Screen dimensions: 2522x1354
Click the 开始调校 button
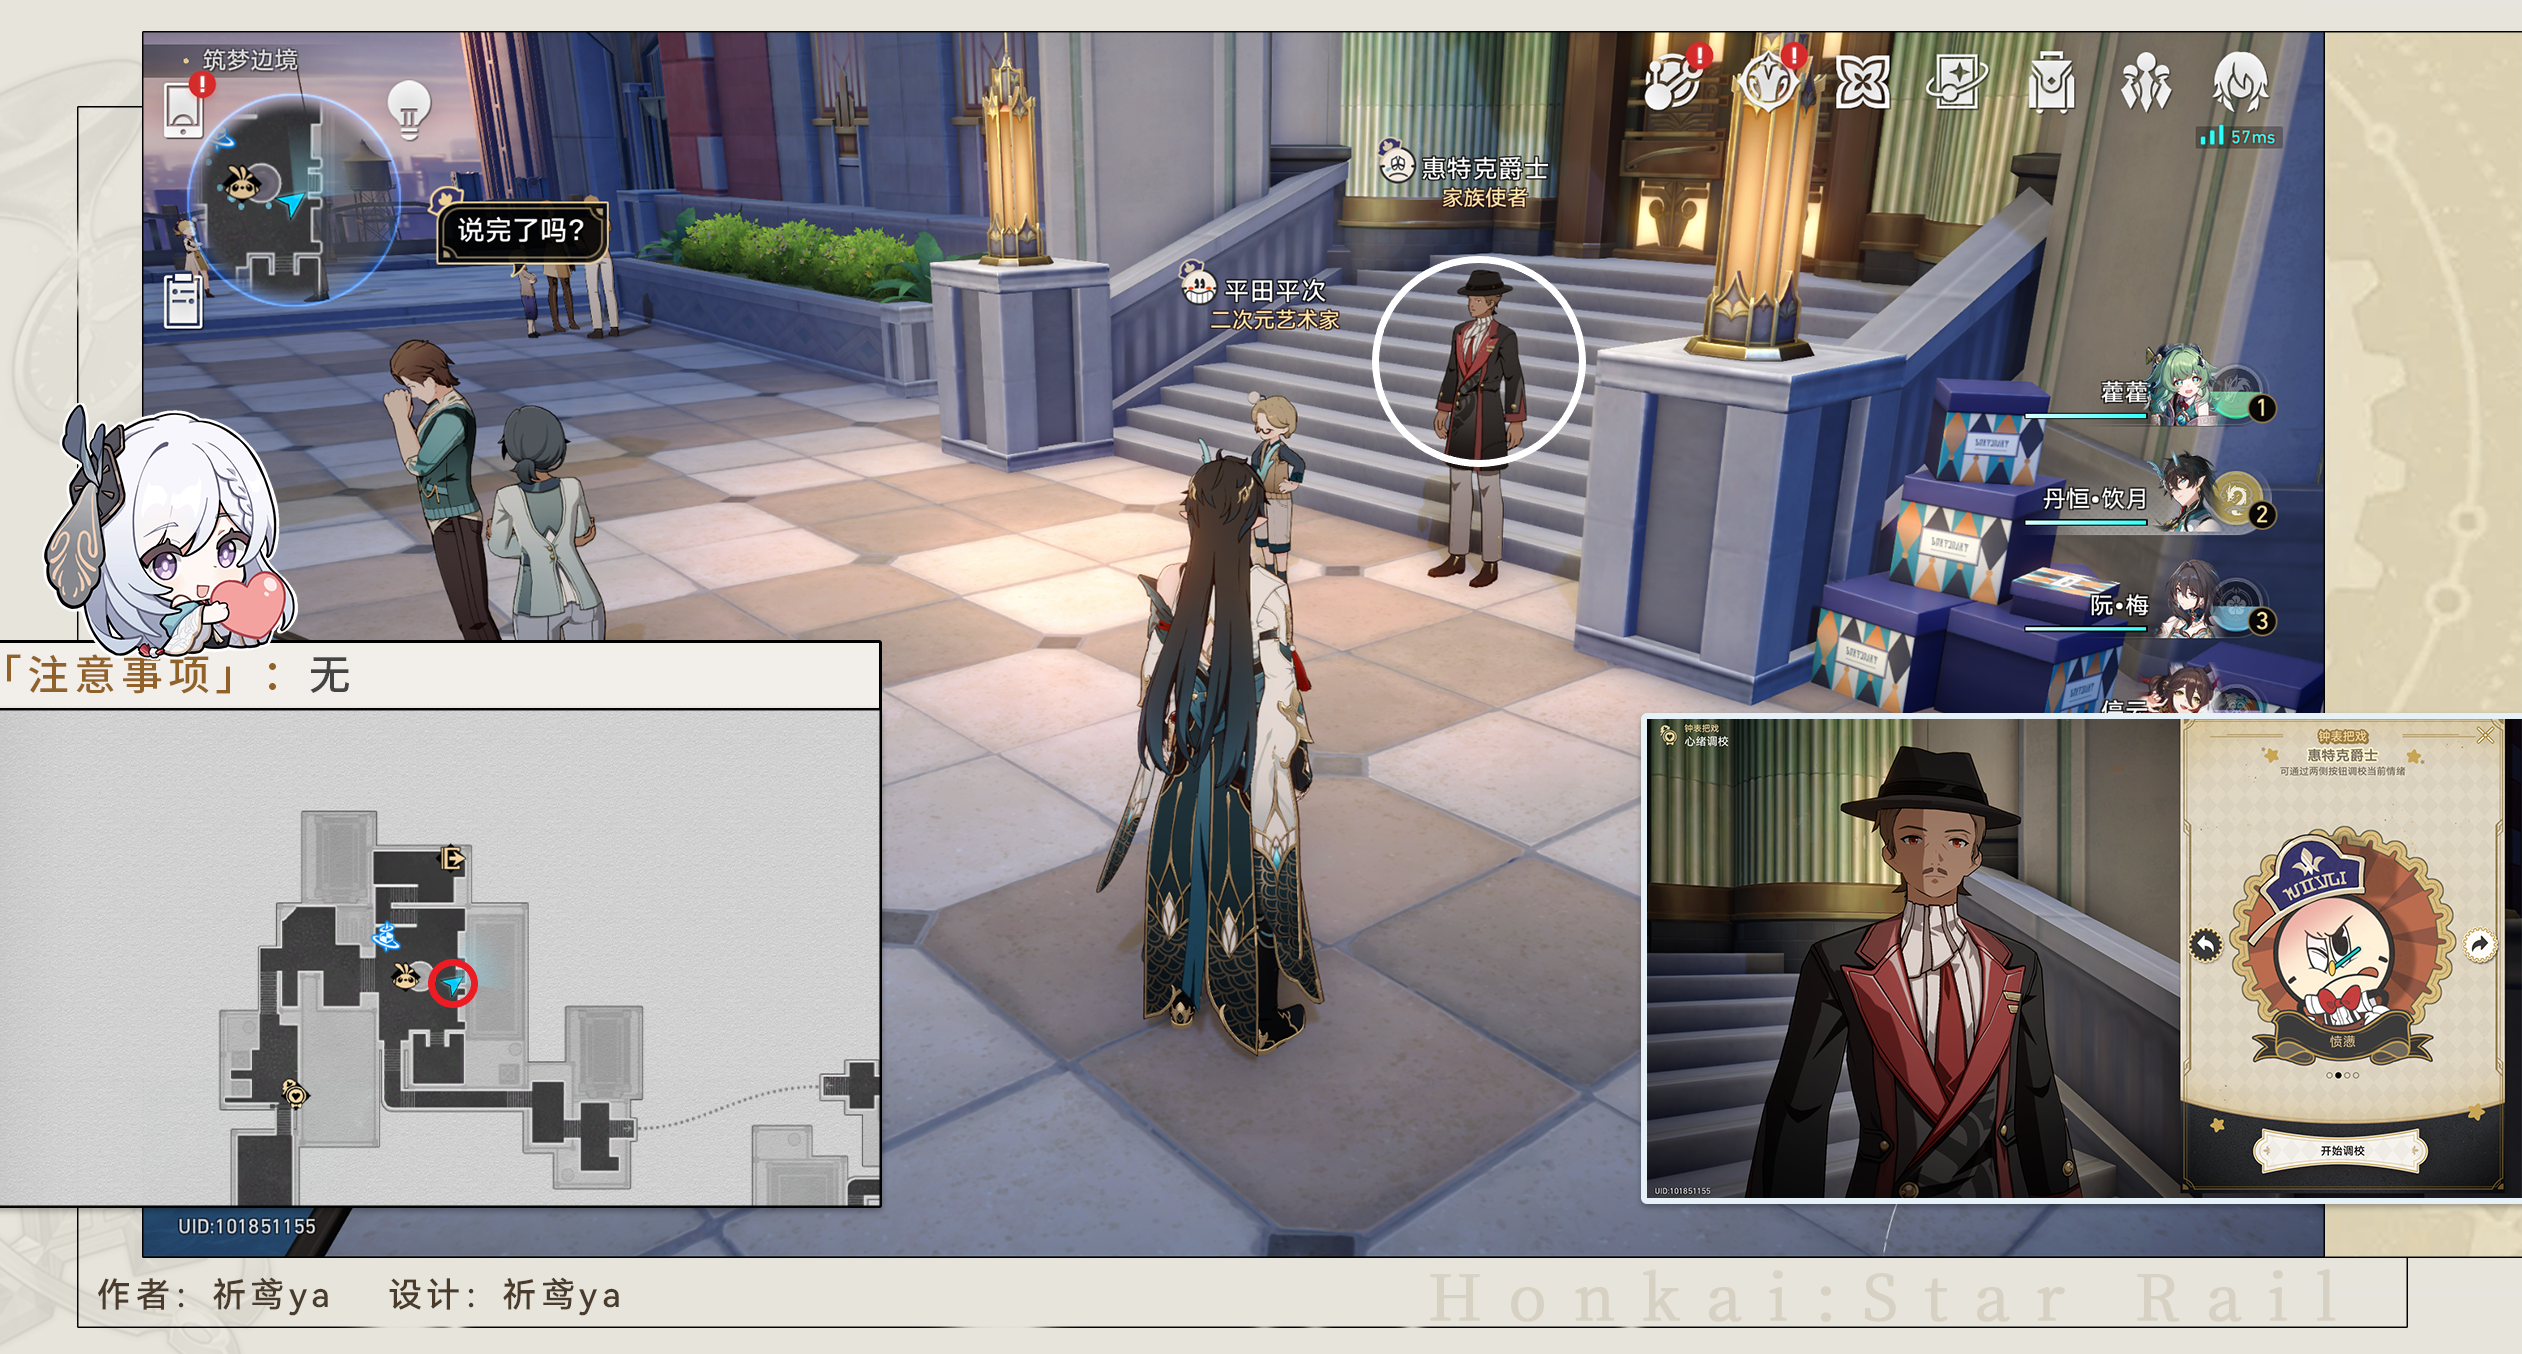[x=2341, y=1150]
